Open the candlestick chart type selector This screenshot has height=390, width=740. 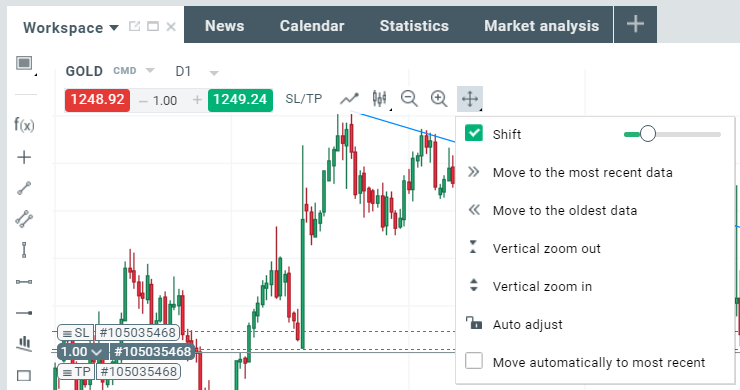(379, 99)
